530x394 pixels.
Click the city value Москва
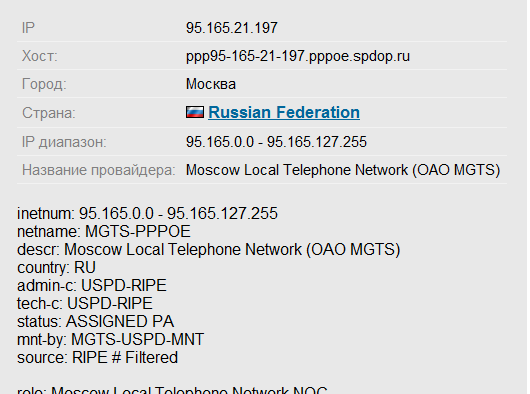click(x=211, y=84)
